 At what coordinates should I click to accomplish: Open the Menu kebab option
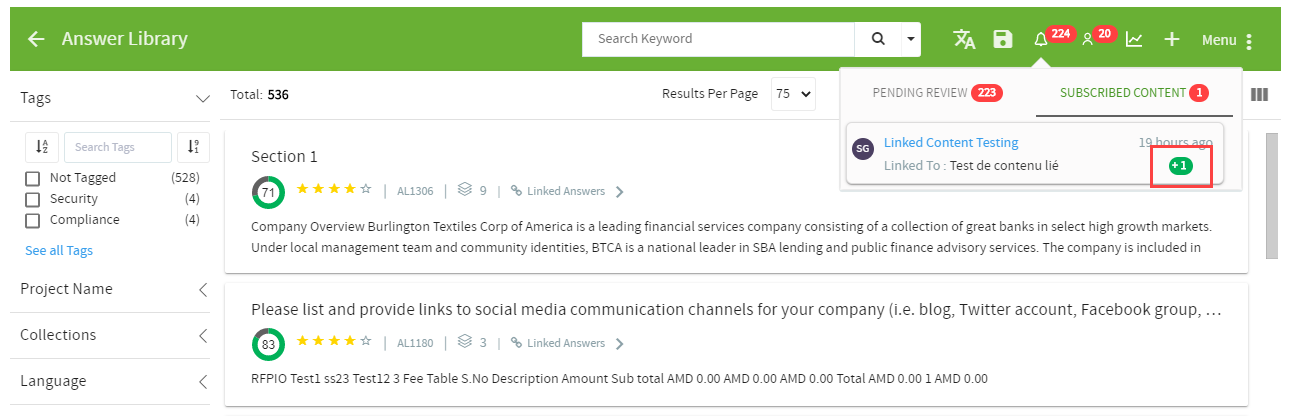[x=1249, y=41]
